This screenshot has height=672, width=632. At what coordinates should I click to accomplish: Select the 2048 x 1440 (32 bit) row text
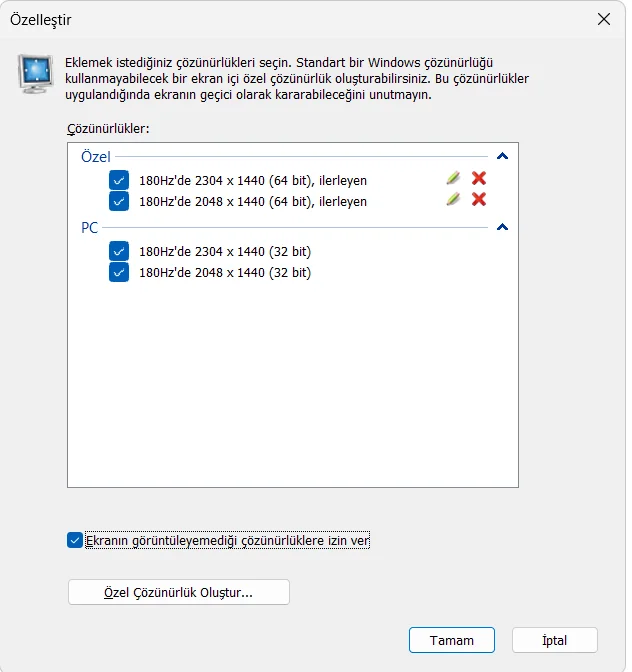[x=224, y=272]
